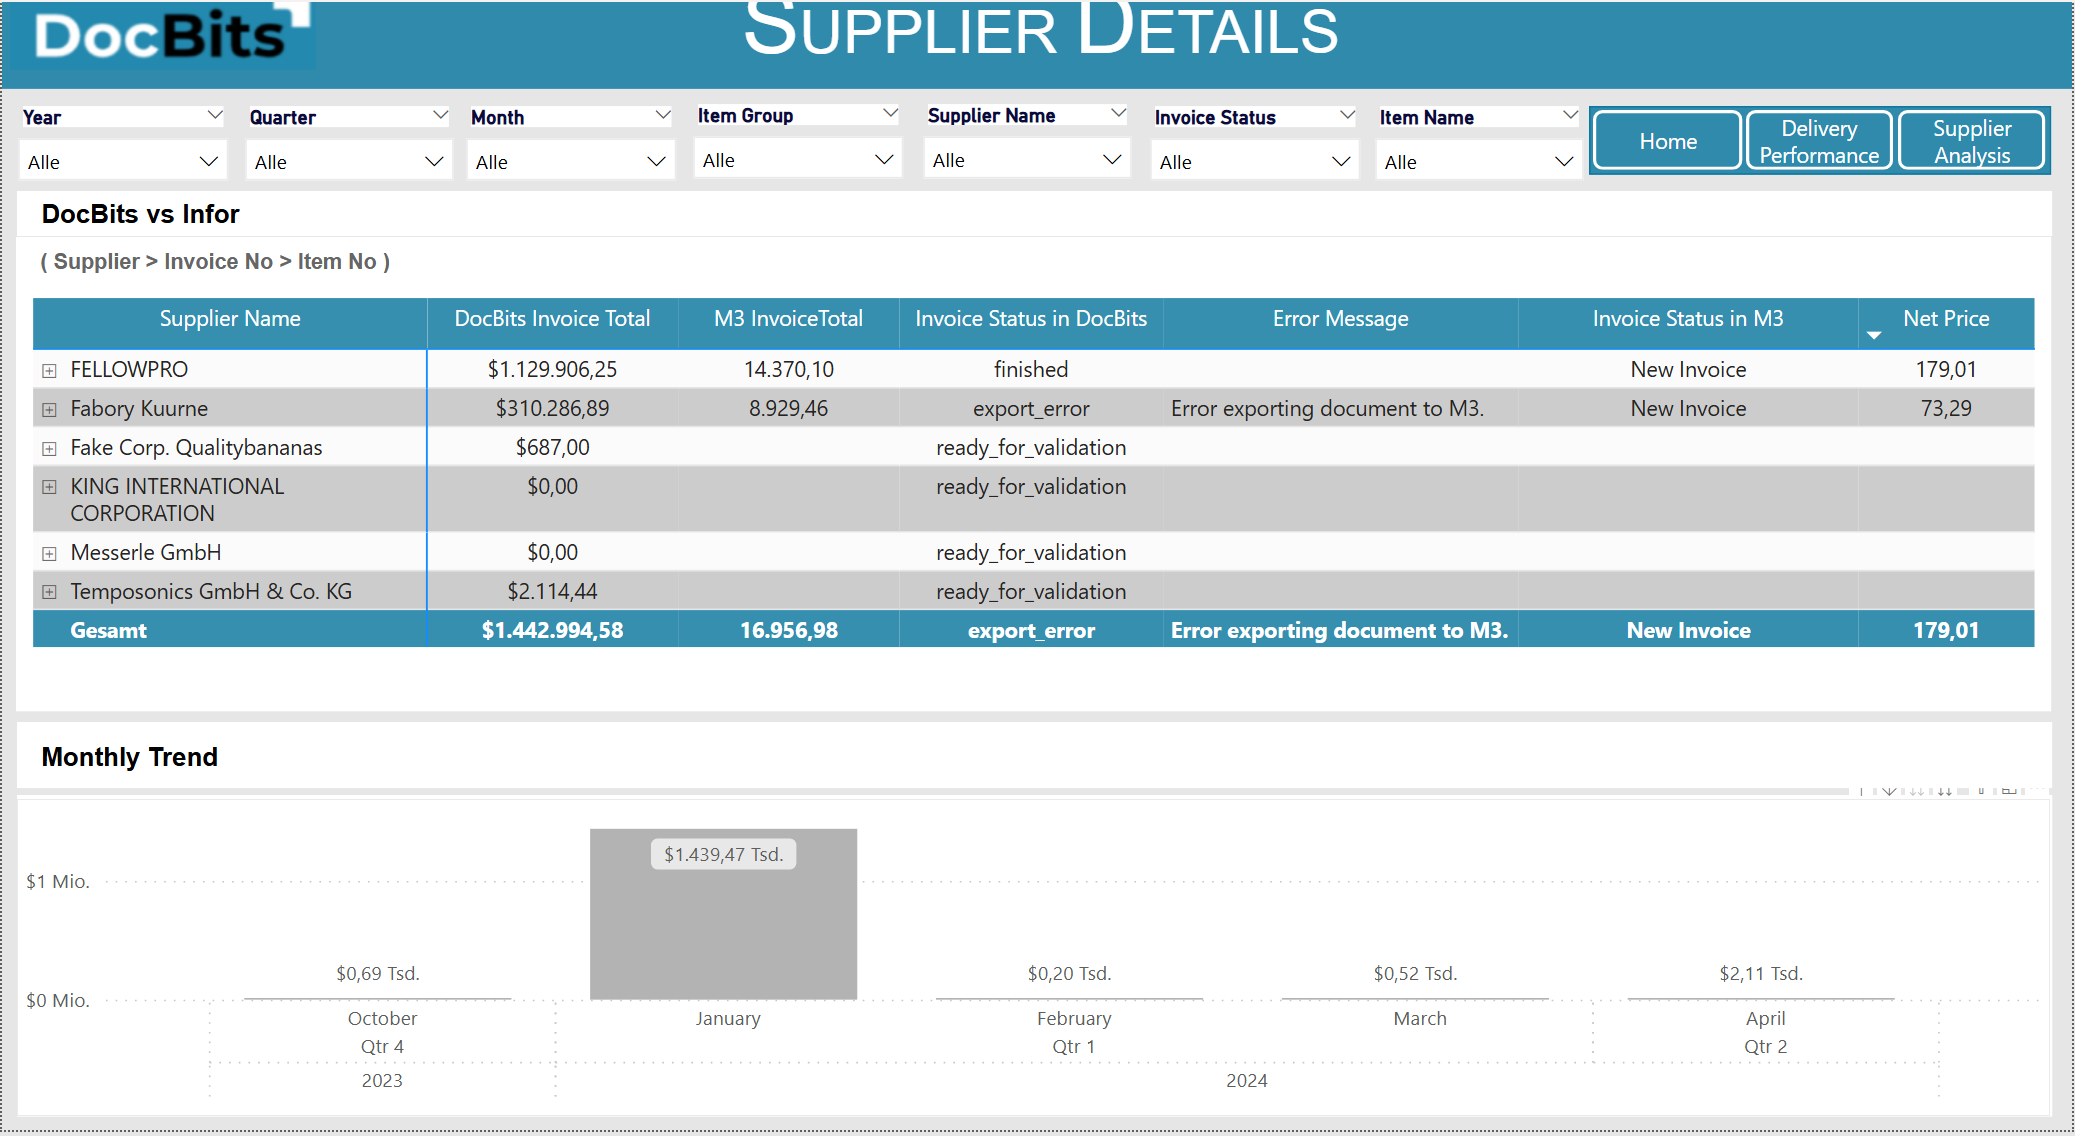
Task: Click the 73,29 net price cell
Action: point(1946,409)
